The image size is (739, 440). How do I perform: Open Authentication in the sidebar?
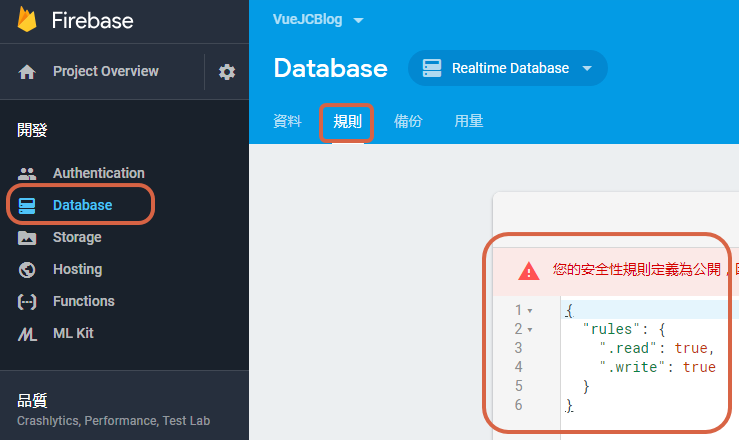click(x=99, y=173)
